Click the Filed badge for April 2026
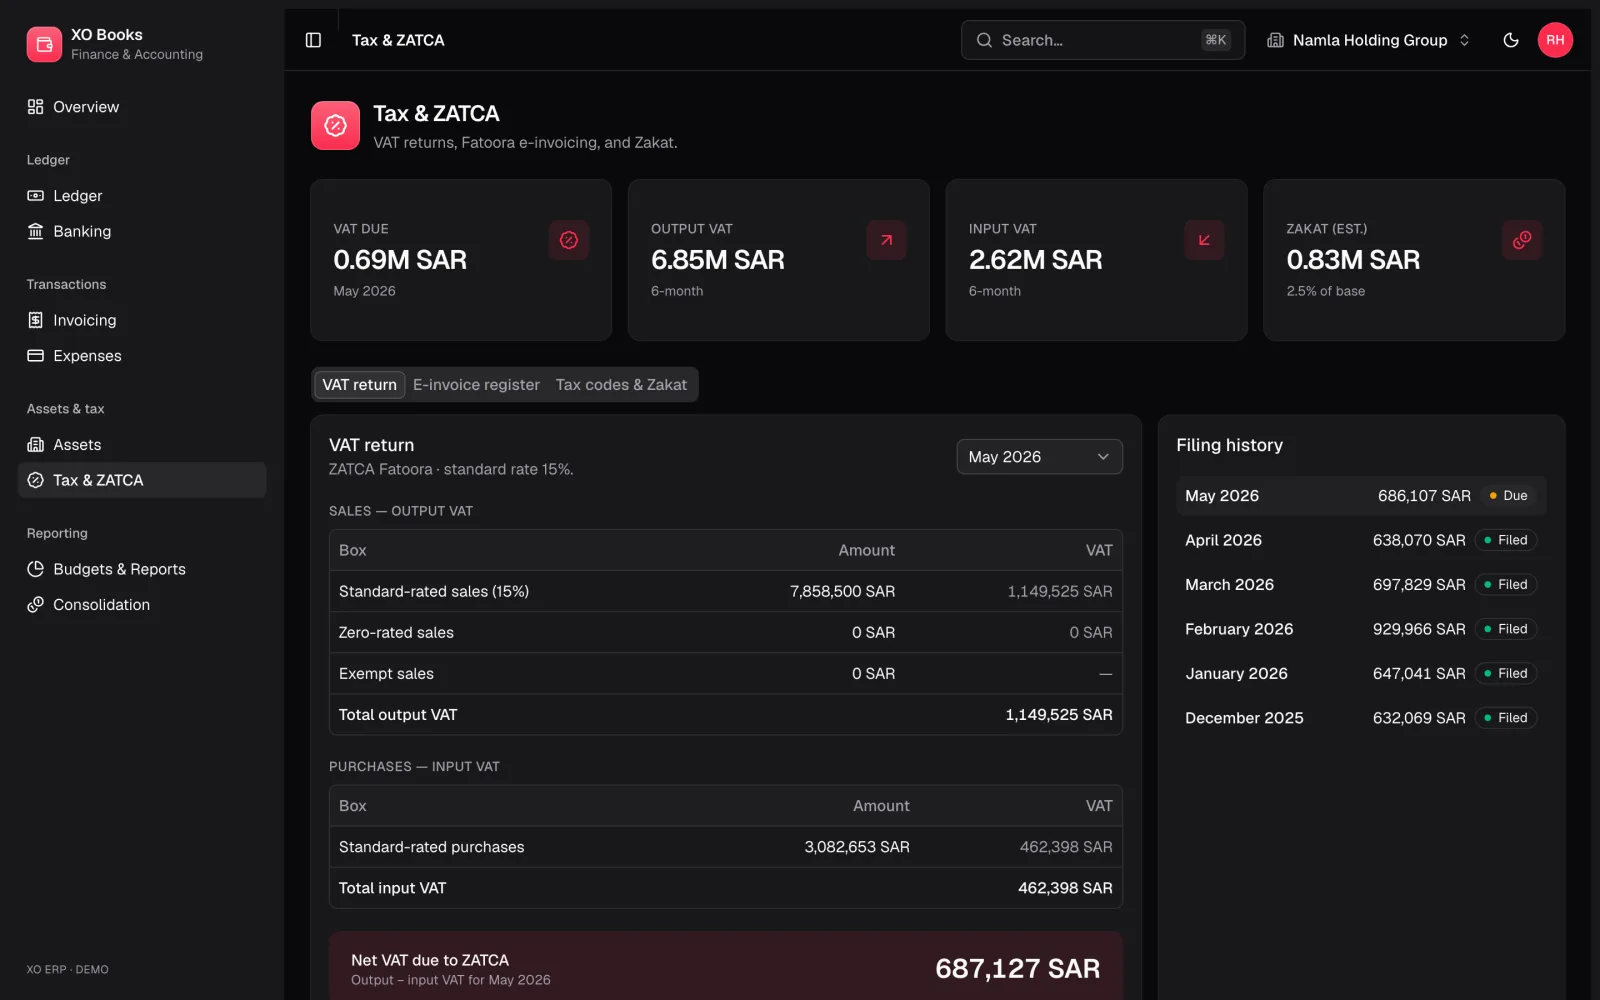 point(1506,540)
